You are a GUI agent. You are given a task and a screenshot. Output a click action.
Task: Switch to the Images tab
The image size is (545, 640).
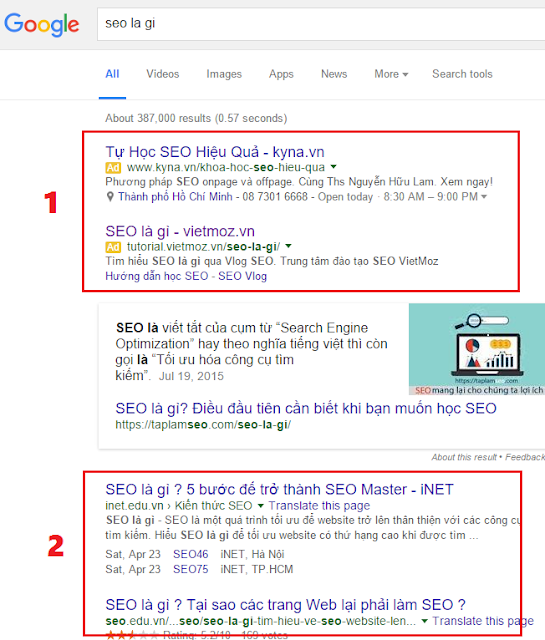pyautogui.click(x=224, y=74)
